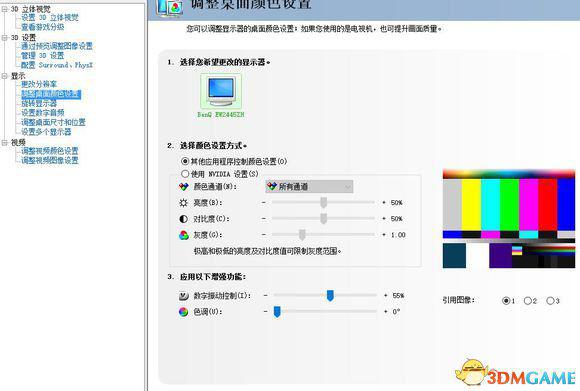Select the BenQ monitor icon
The width and height of the screenshot is (580, 391).
click(x=221, y=91)
